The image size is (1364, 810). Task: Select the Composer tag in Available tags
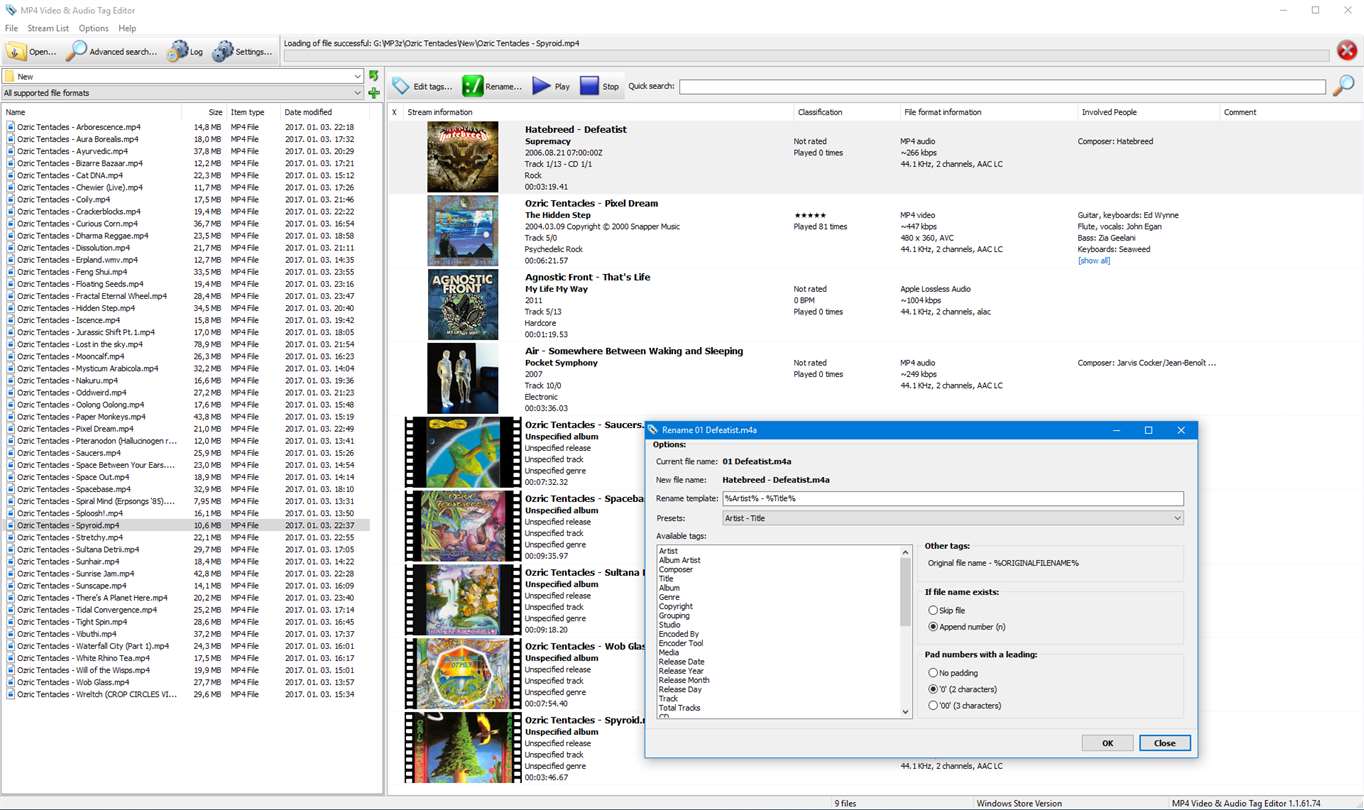pos(676,570)
